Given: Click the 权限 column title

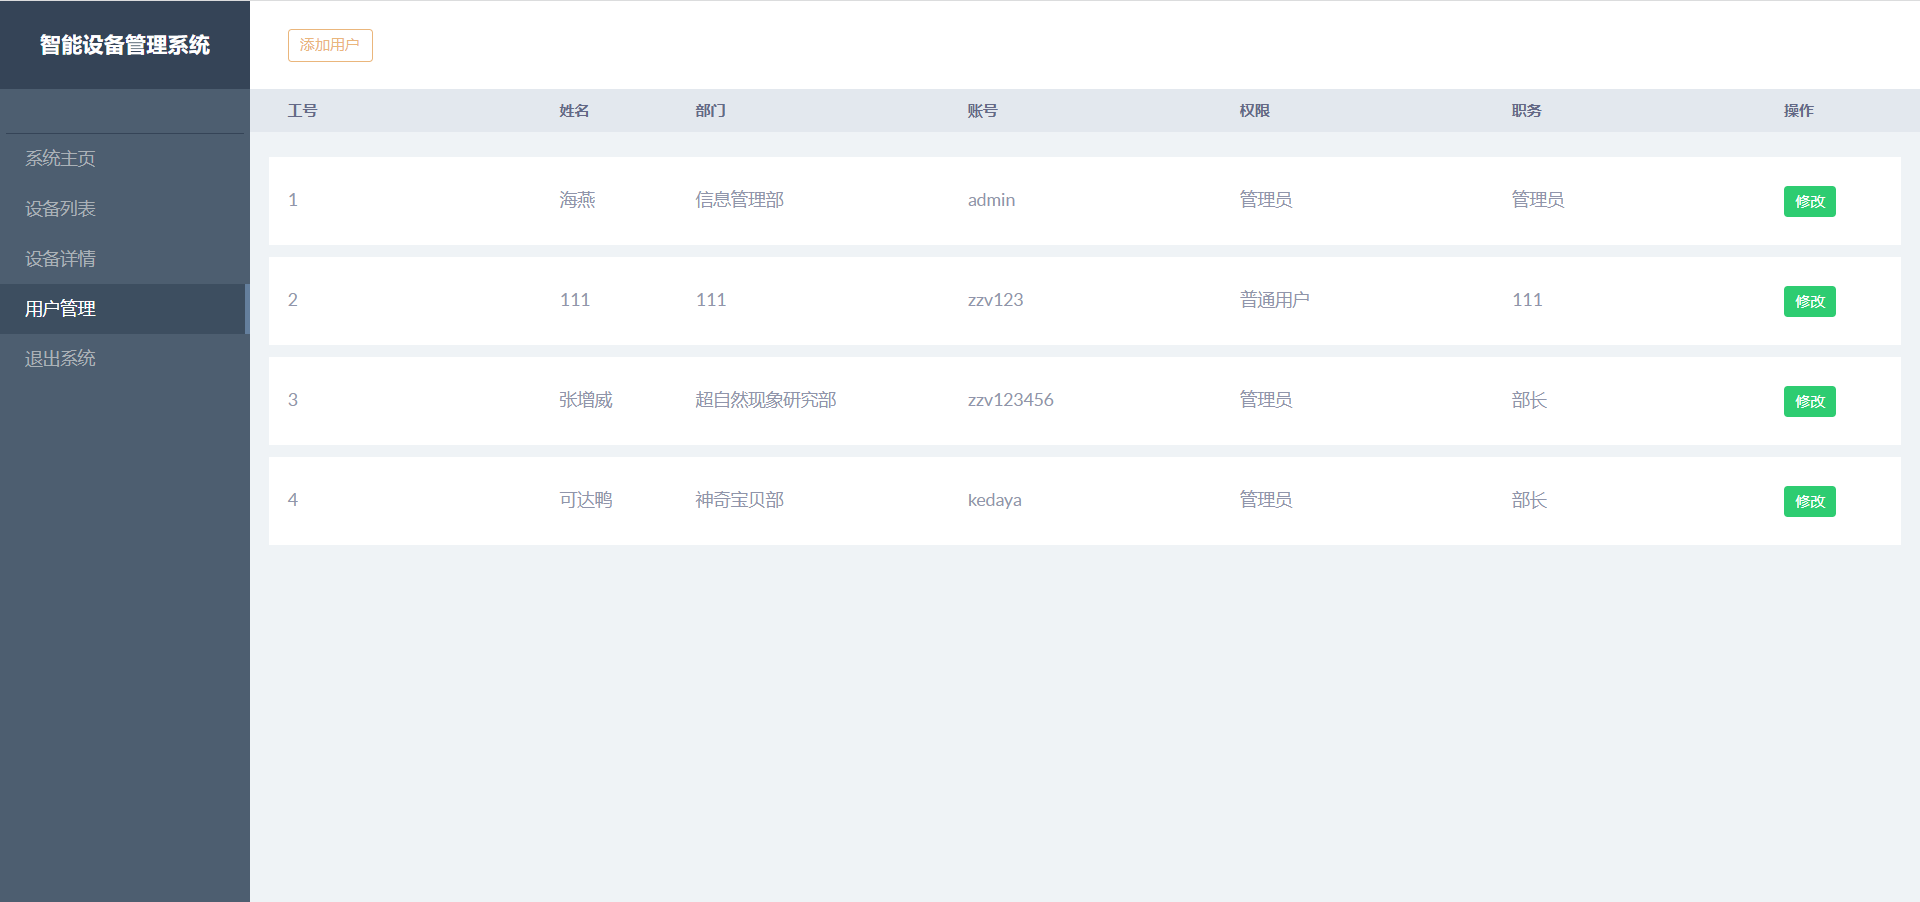Looking at the screenshot, I should pos(1253,110).
